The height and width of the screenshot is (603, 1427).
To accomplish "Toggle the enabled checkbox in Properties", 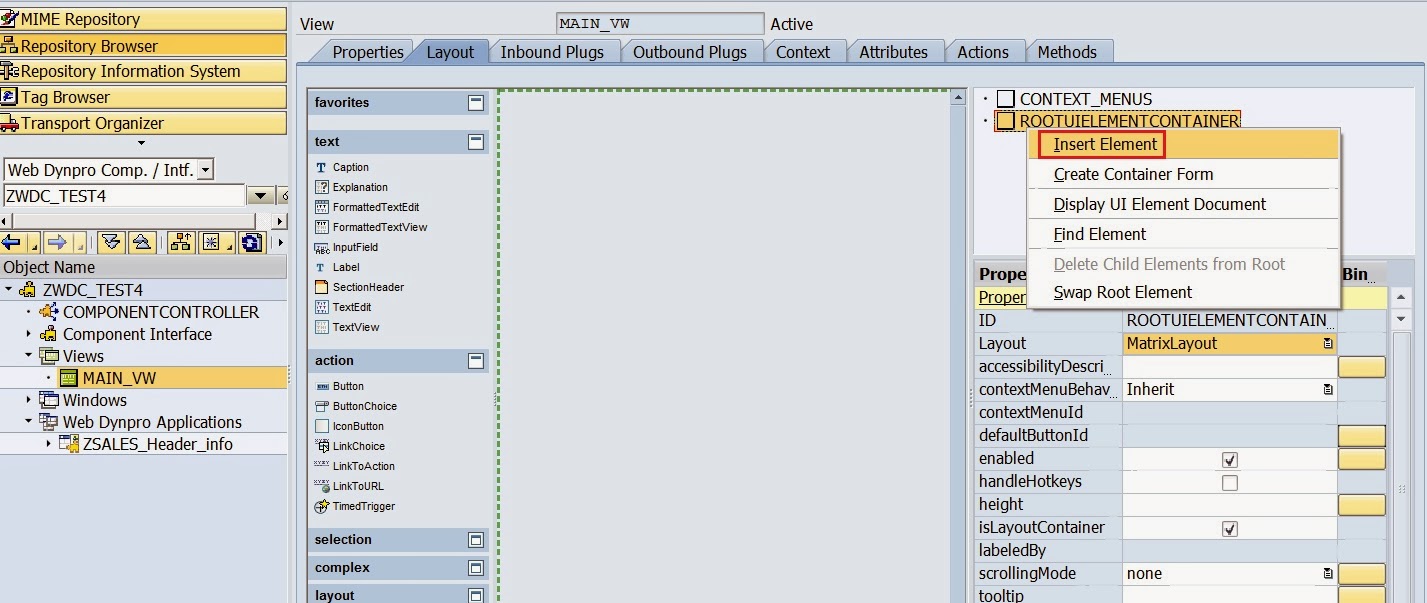I will coord(1232,458).
